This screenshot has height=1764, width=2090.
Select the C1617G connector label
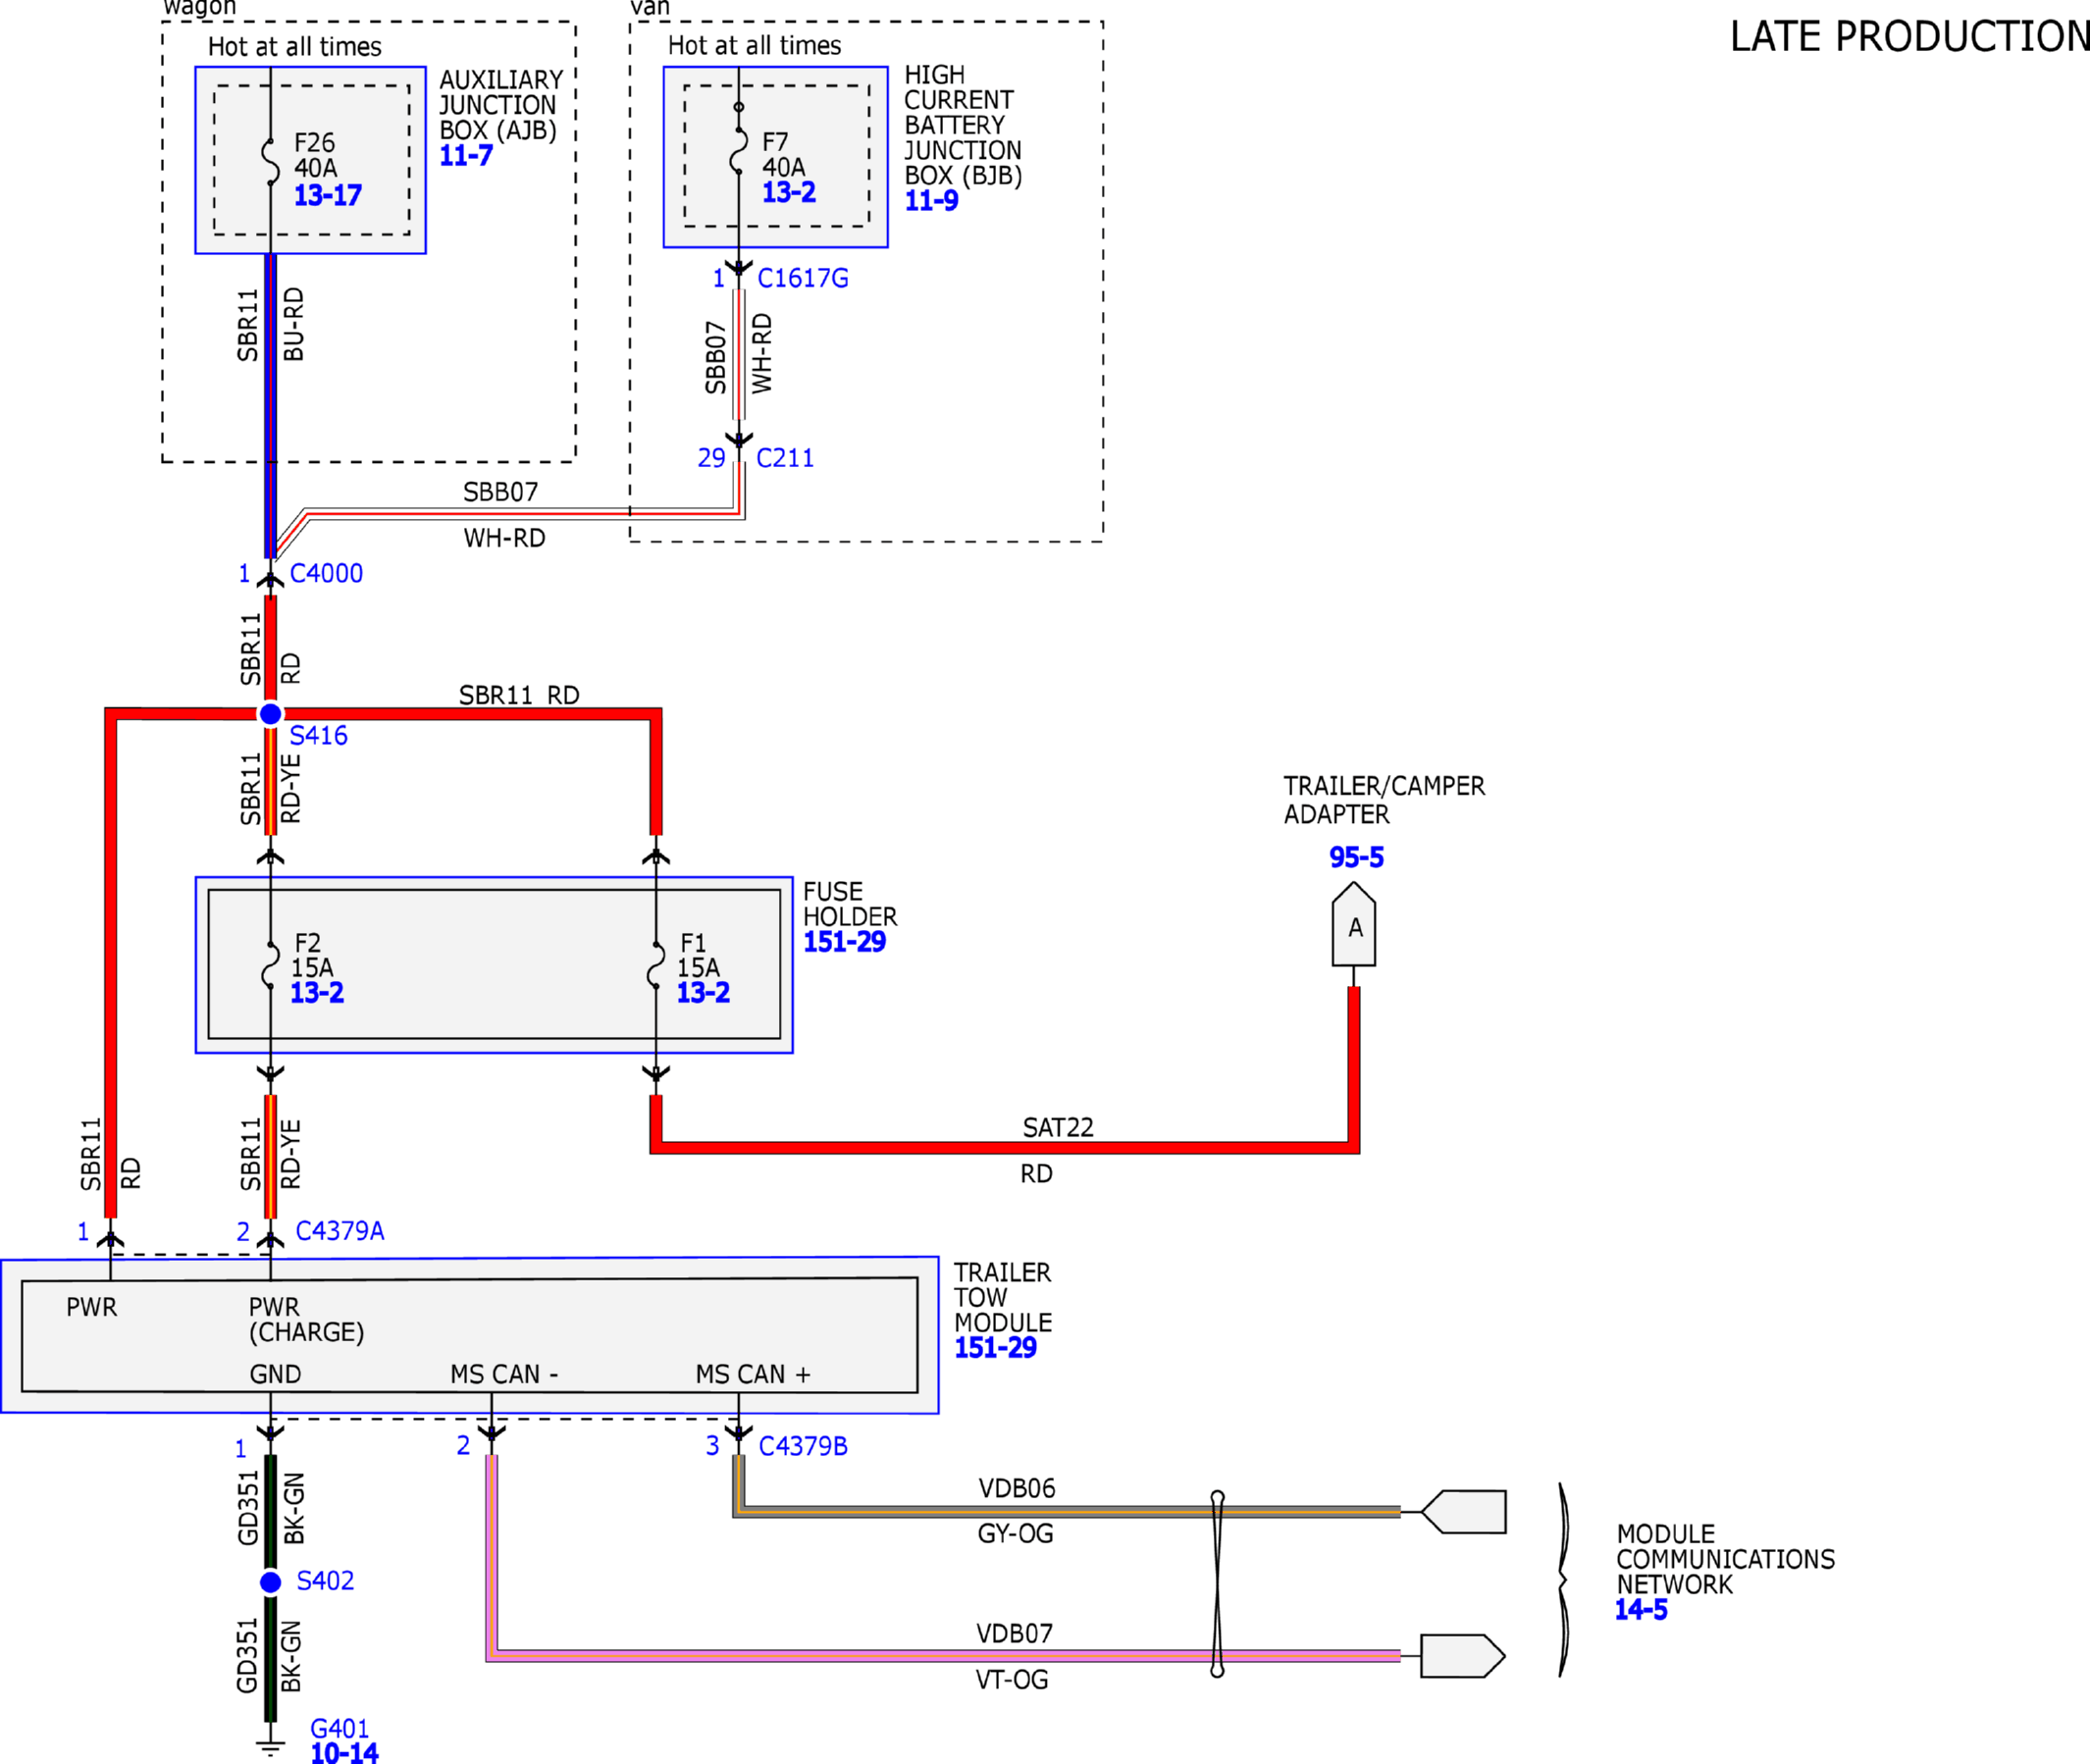803,278
